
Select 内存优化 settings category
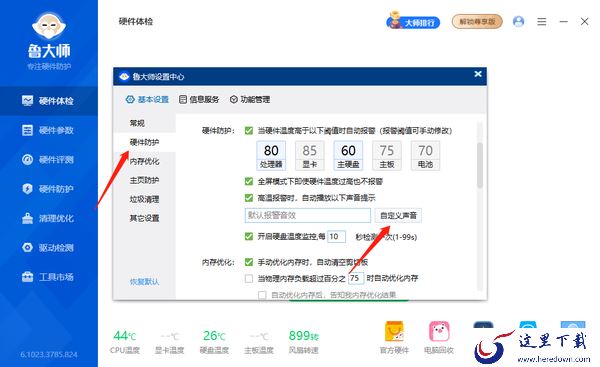click(145, 161)
